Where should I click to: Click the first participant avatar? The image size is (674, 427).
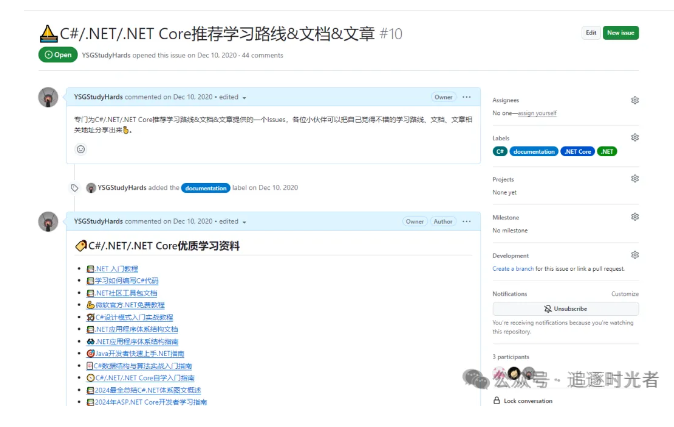499,373
